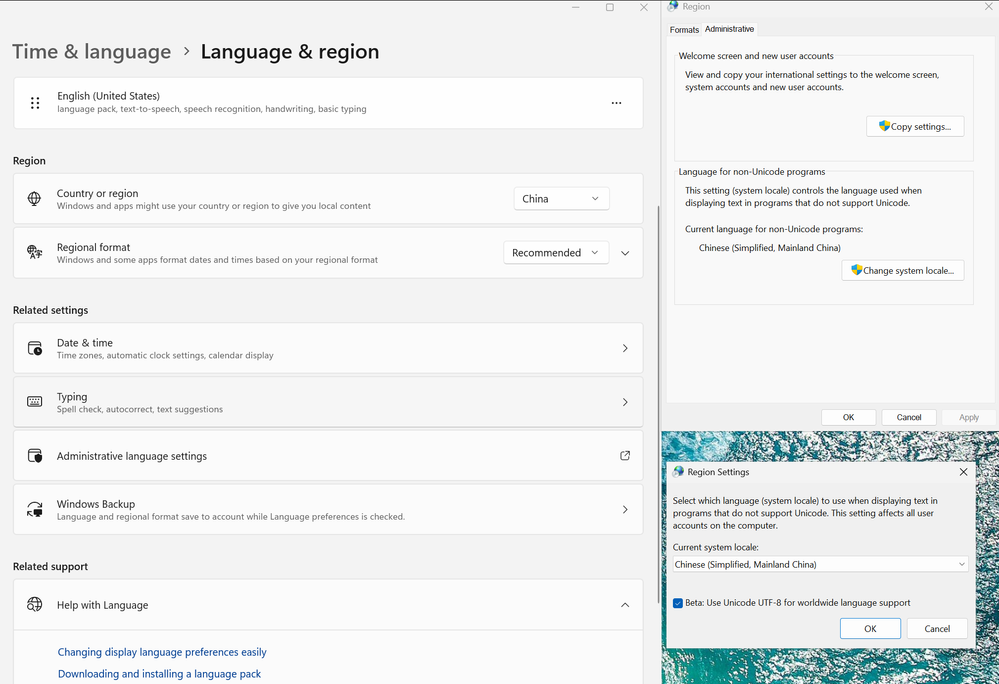Open the three-dot menu for English language
Screen dimensions: 999x684
coord(616,103)
